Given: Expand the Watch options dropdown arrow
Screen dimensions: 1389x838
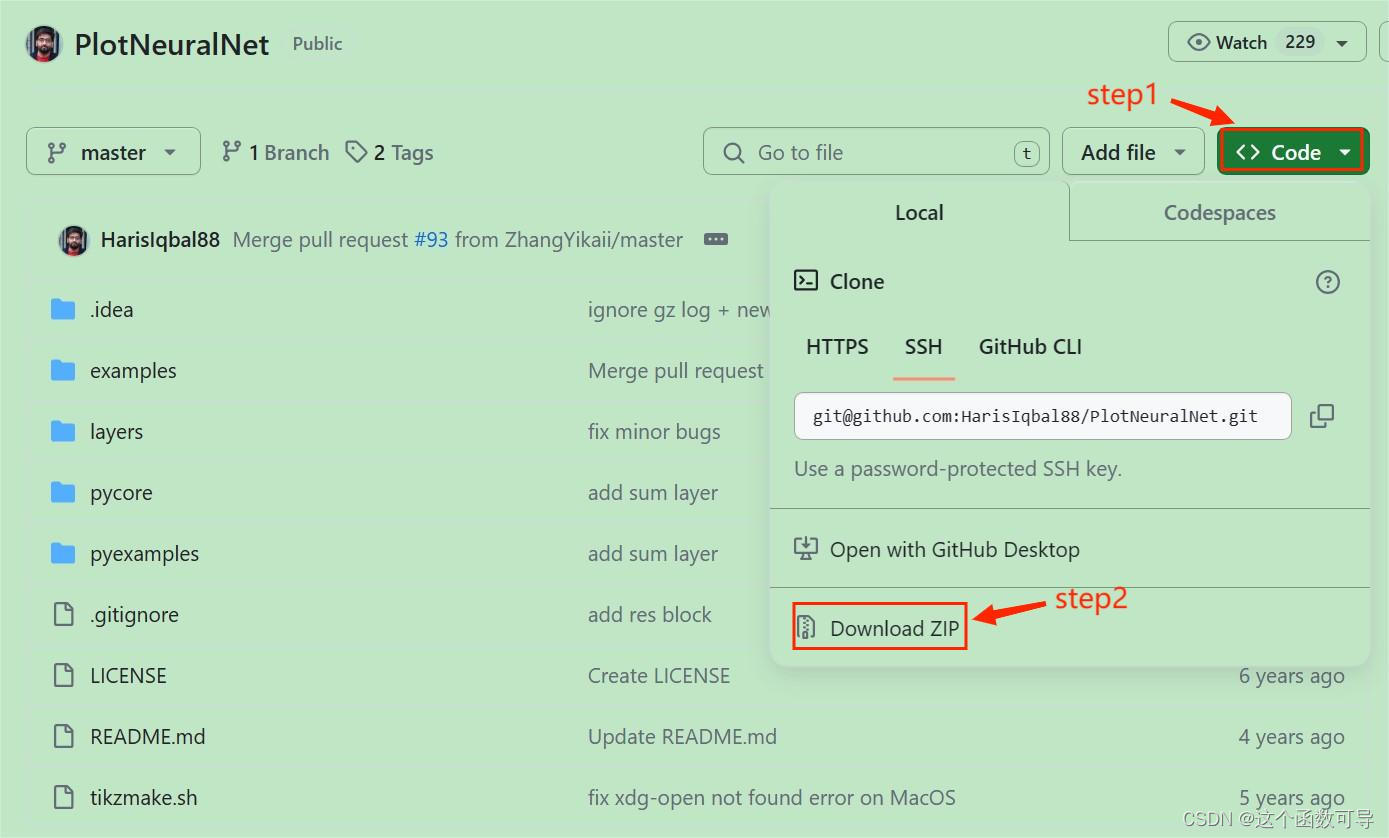Looking at the screenshot, I should (x=1343, y=43).
